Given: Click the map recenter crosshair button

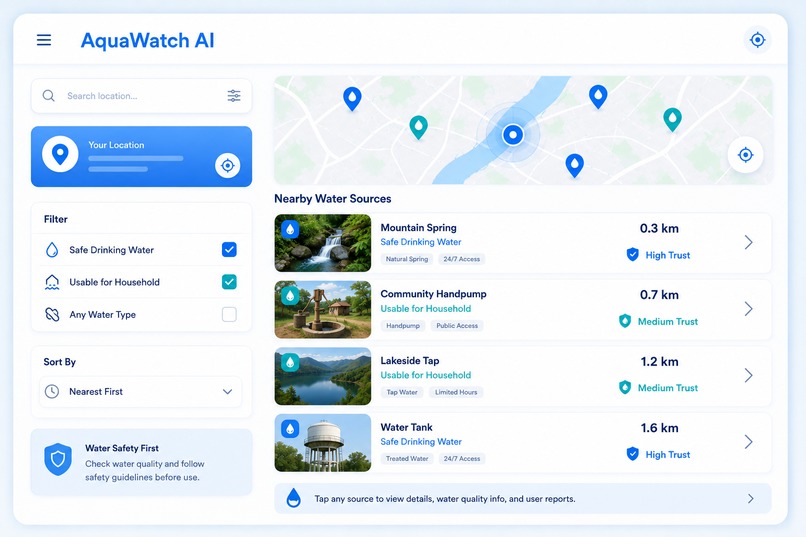Looking at the screenshot, I should [745, 155].
